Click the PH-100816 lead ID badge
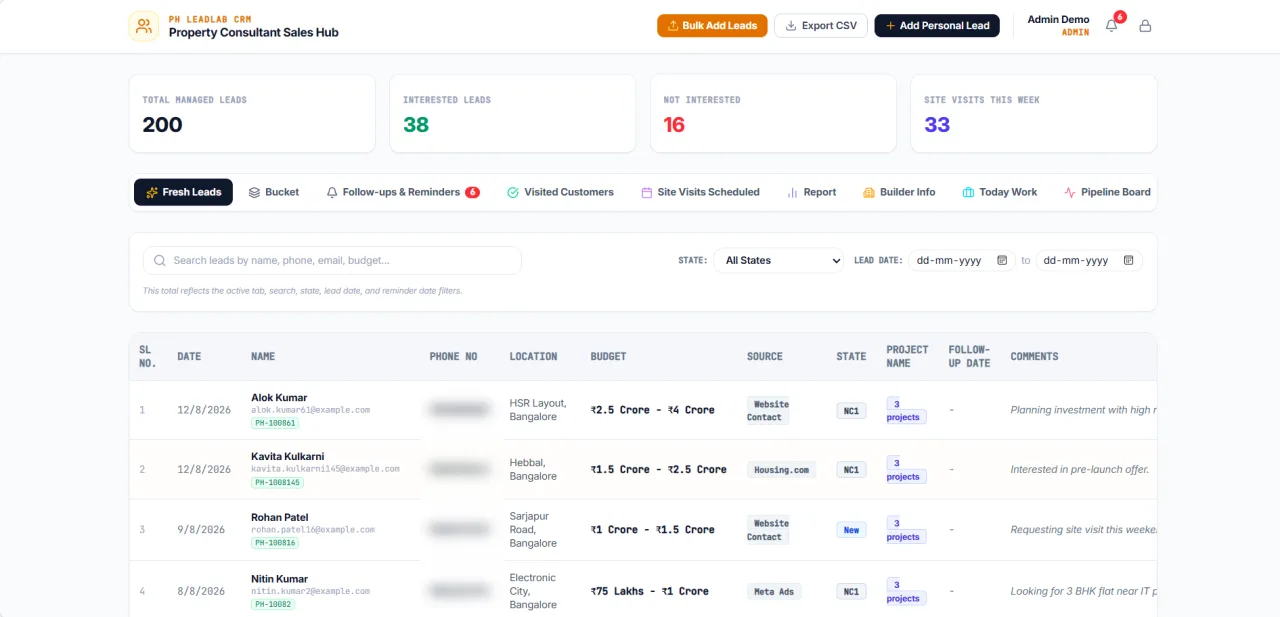Image resolution: width=1280 pixels, height=617 pixels. click(275, 543)
